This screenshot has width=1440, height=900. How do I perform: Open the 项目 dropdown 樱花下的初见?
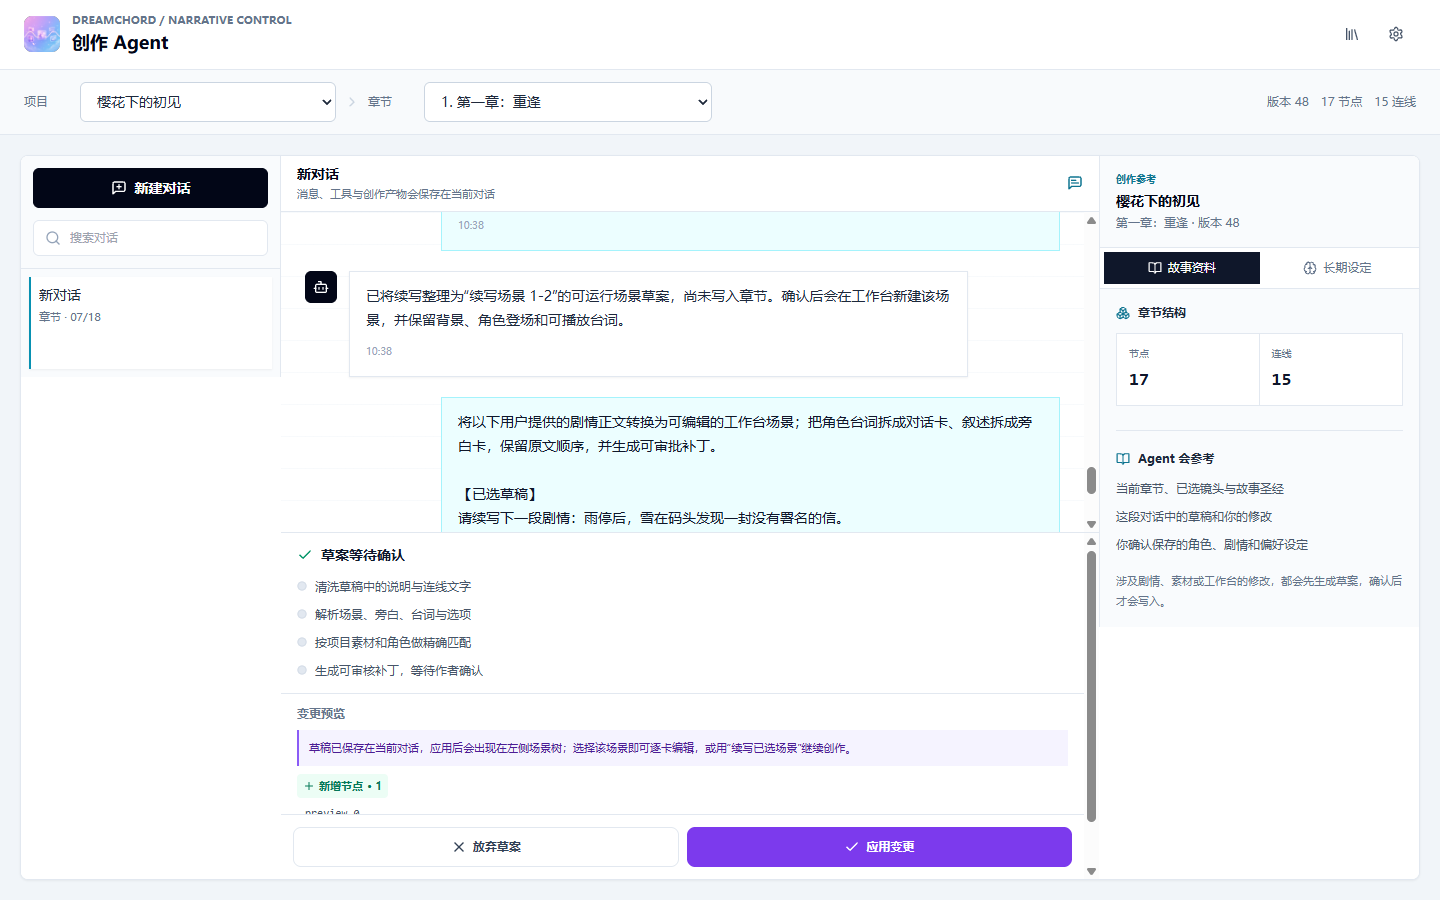point(208,102)
